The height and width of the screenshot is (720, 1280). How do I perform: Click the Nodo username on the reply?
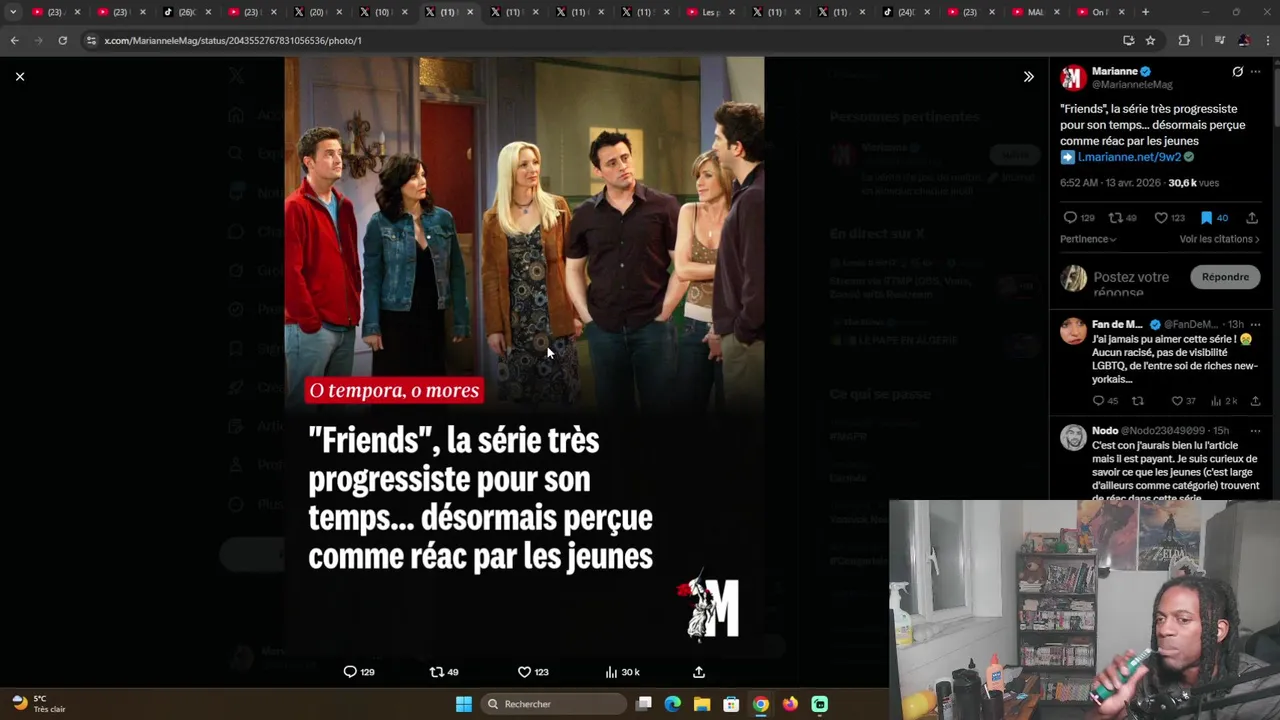(x=1105, y=431)
